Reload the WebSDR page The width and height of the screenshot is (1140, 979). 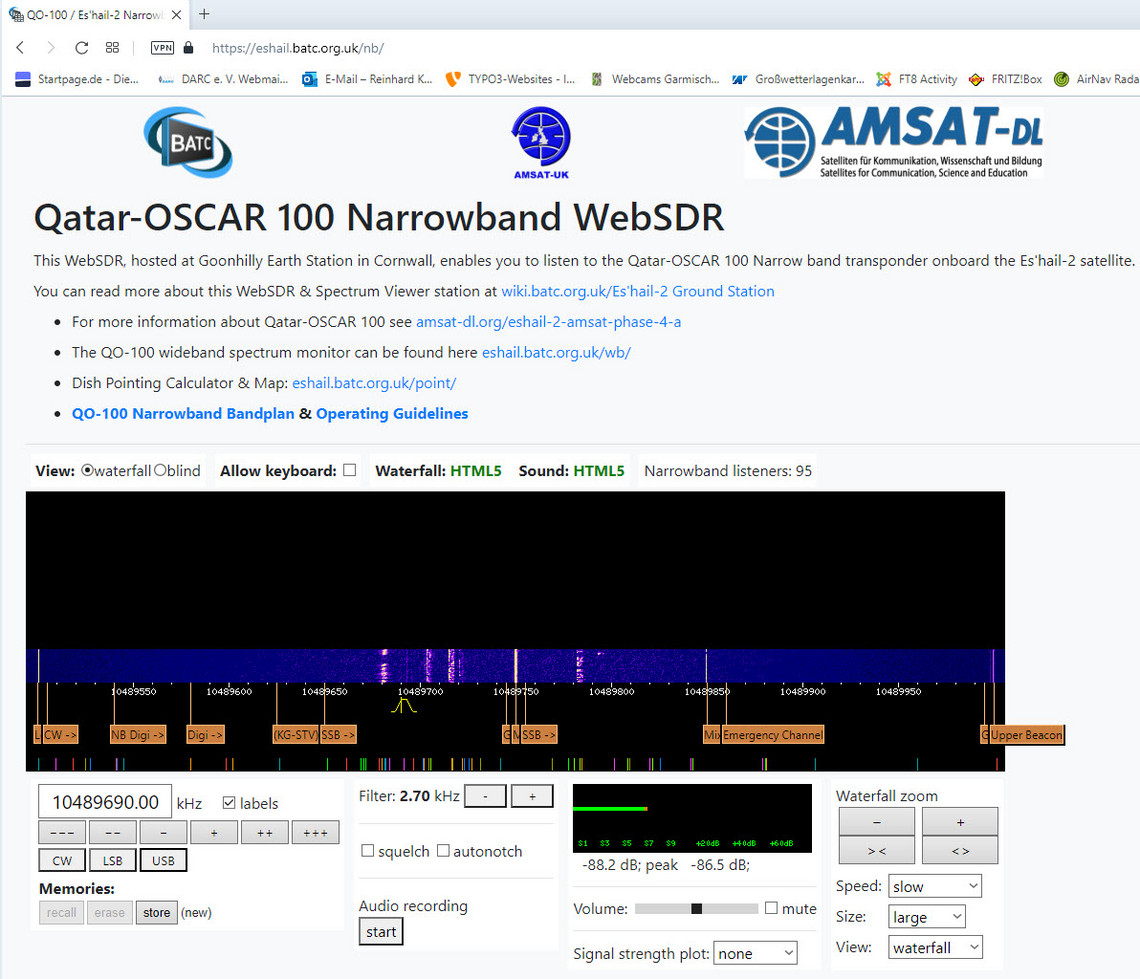click(81, 48)
